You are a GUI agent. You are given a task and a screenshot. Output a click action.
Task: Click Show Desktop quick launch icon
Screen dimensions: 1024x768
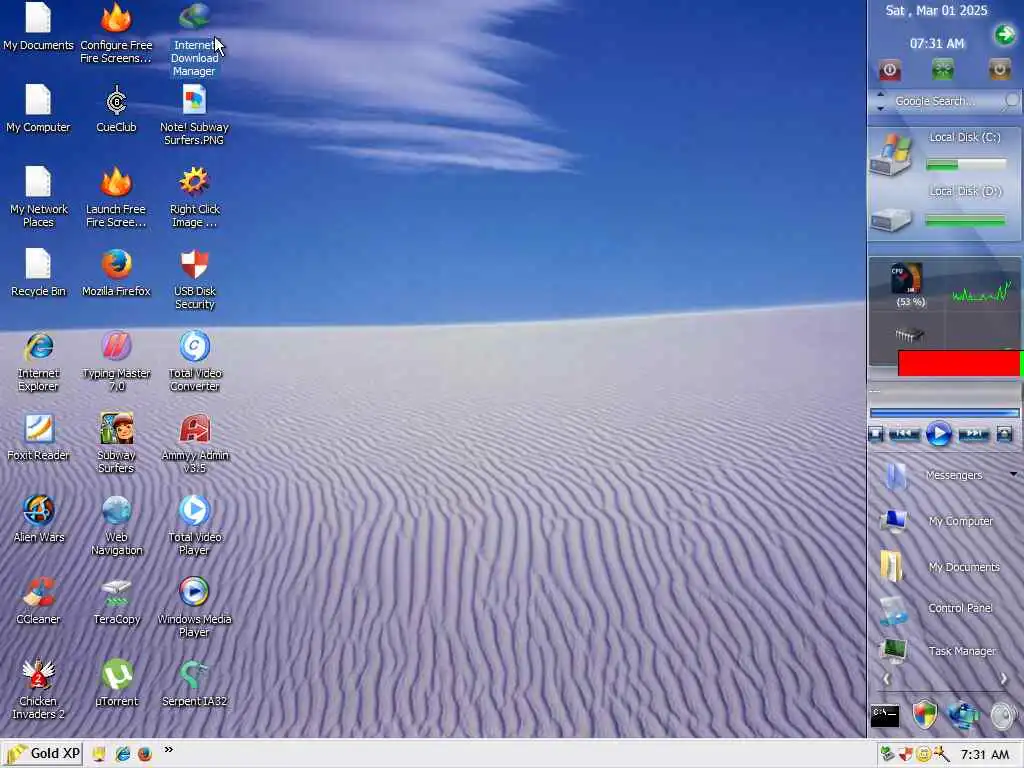click(99, 754)
